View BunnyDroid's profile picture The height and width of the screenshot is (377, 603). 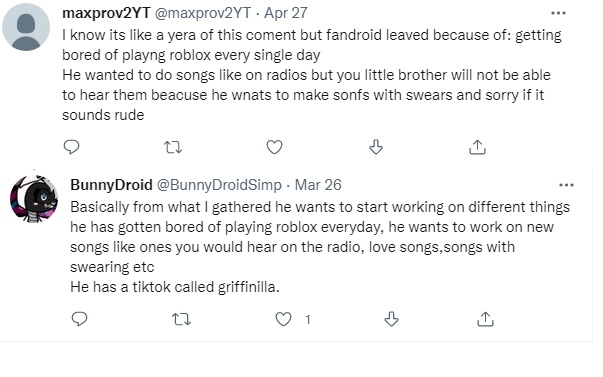coord(34,199)
